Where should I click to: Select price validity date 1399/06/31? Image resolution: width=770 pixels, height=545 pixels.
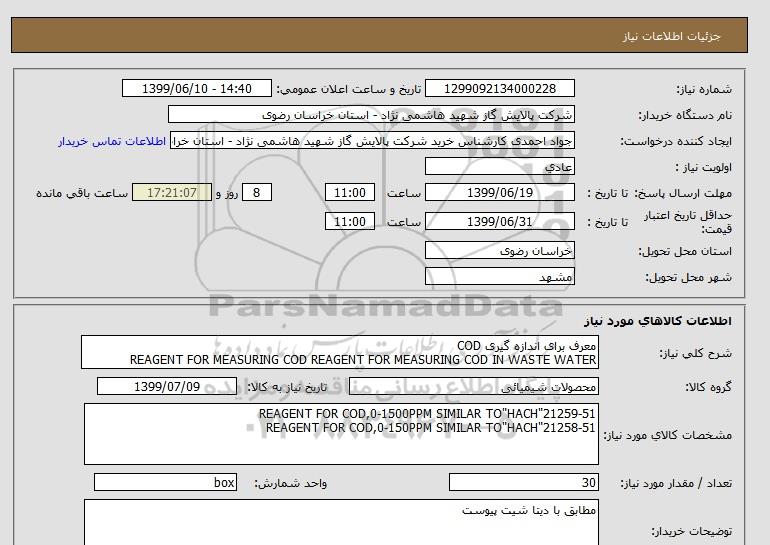point(500,222)
